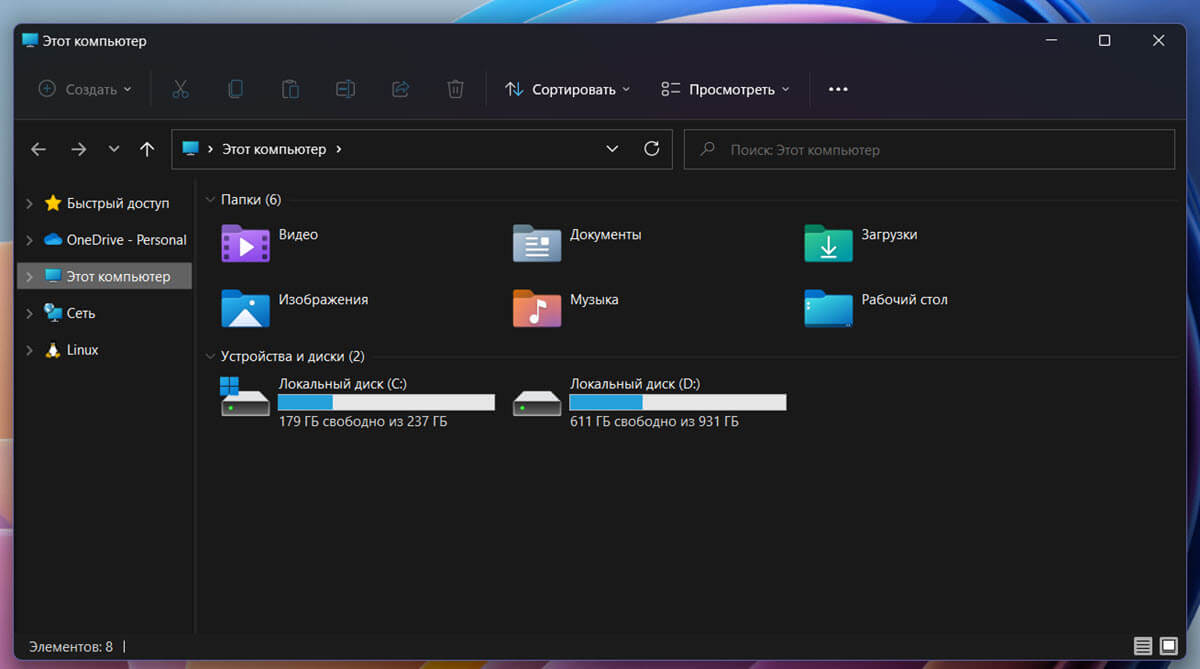The height and width of the screenshot is (669, 1200).
Task: Click the computer icon in address bar
Action: [x=191, y=149]
